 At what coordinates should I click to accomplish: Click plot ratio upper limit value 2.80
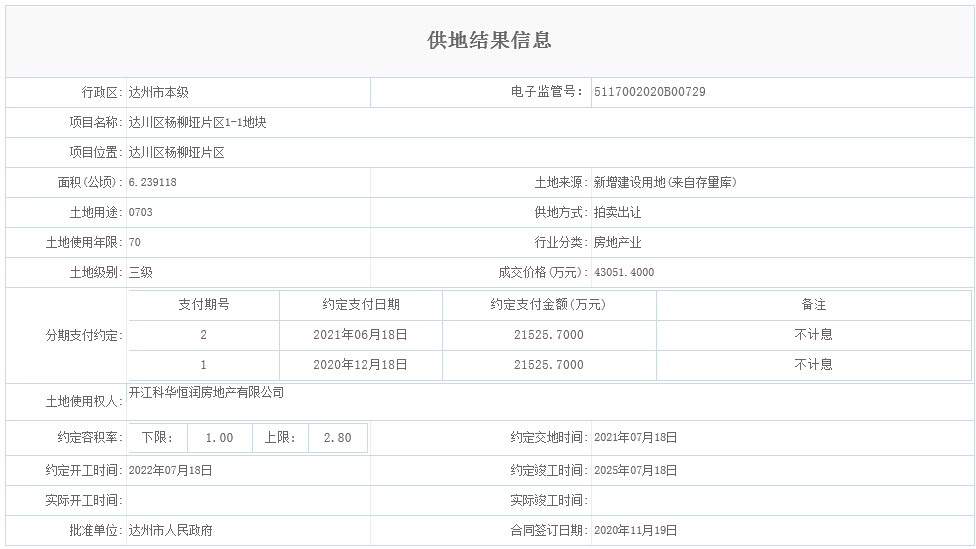coord(337,438)
